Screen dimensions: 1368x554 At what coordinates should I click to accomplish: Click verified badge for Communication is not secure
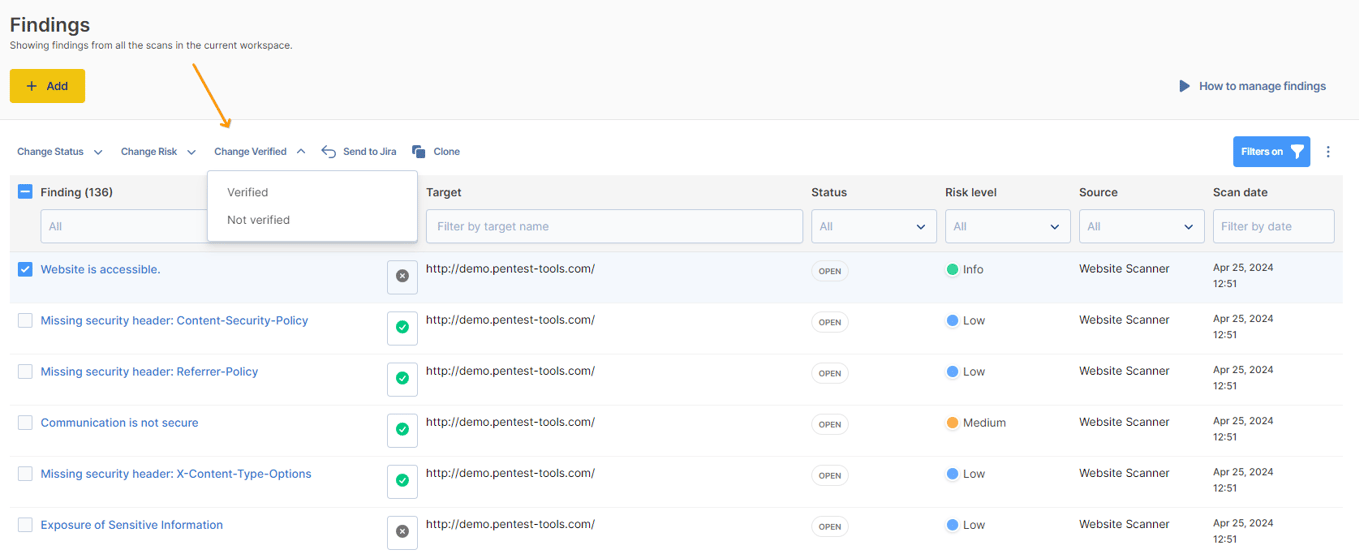tap(402, 429)
